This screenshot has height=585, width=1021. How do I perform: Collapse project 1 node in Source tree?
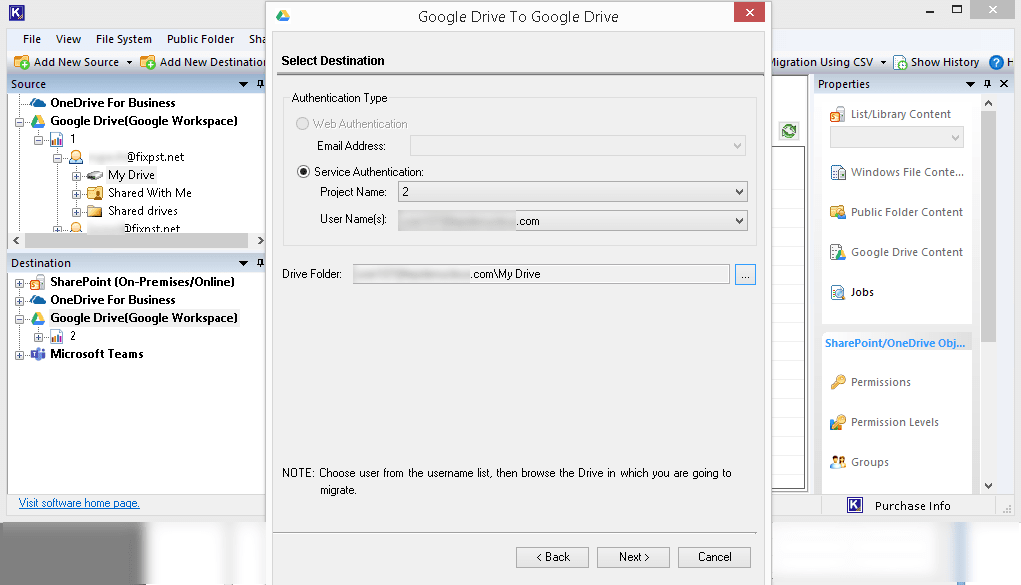coord(38,140)
